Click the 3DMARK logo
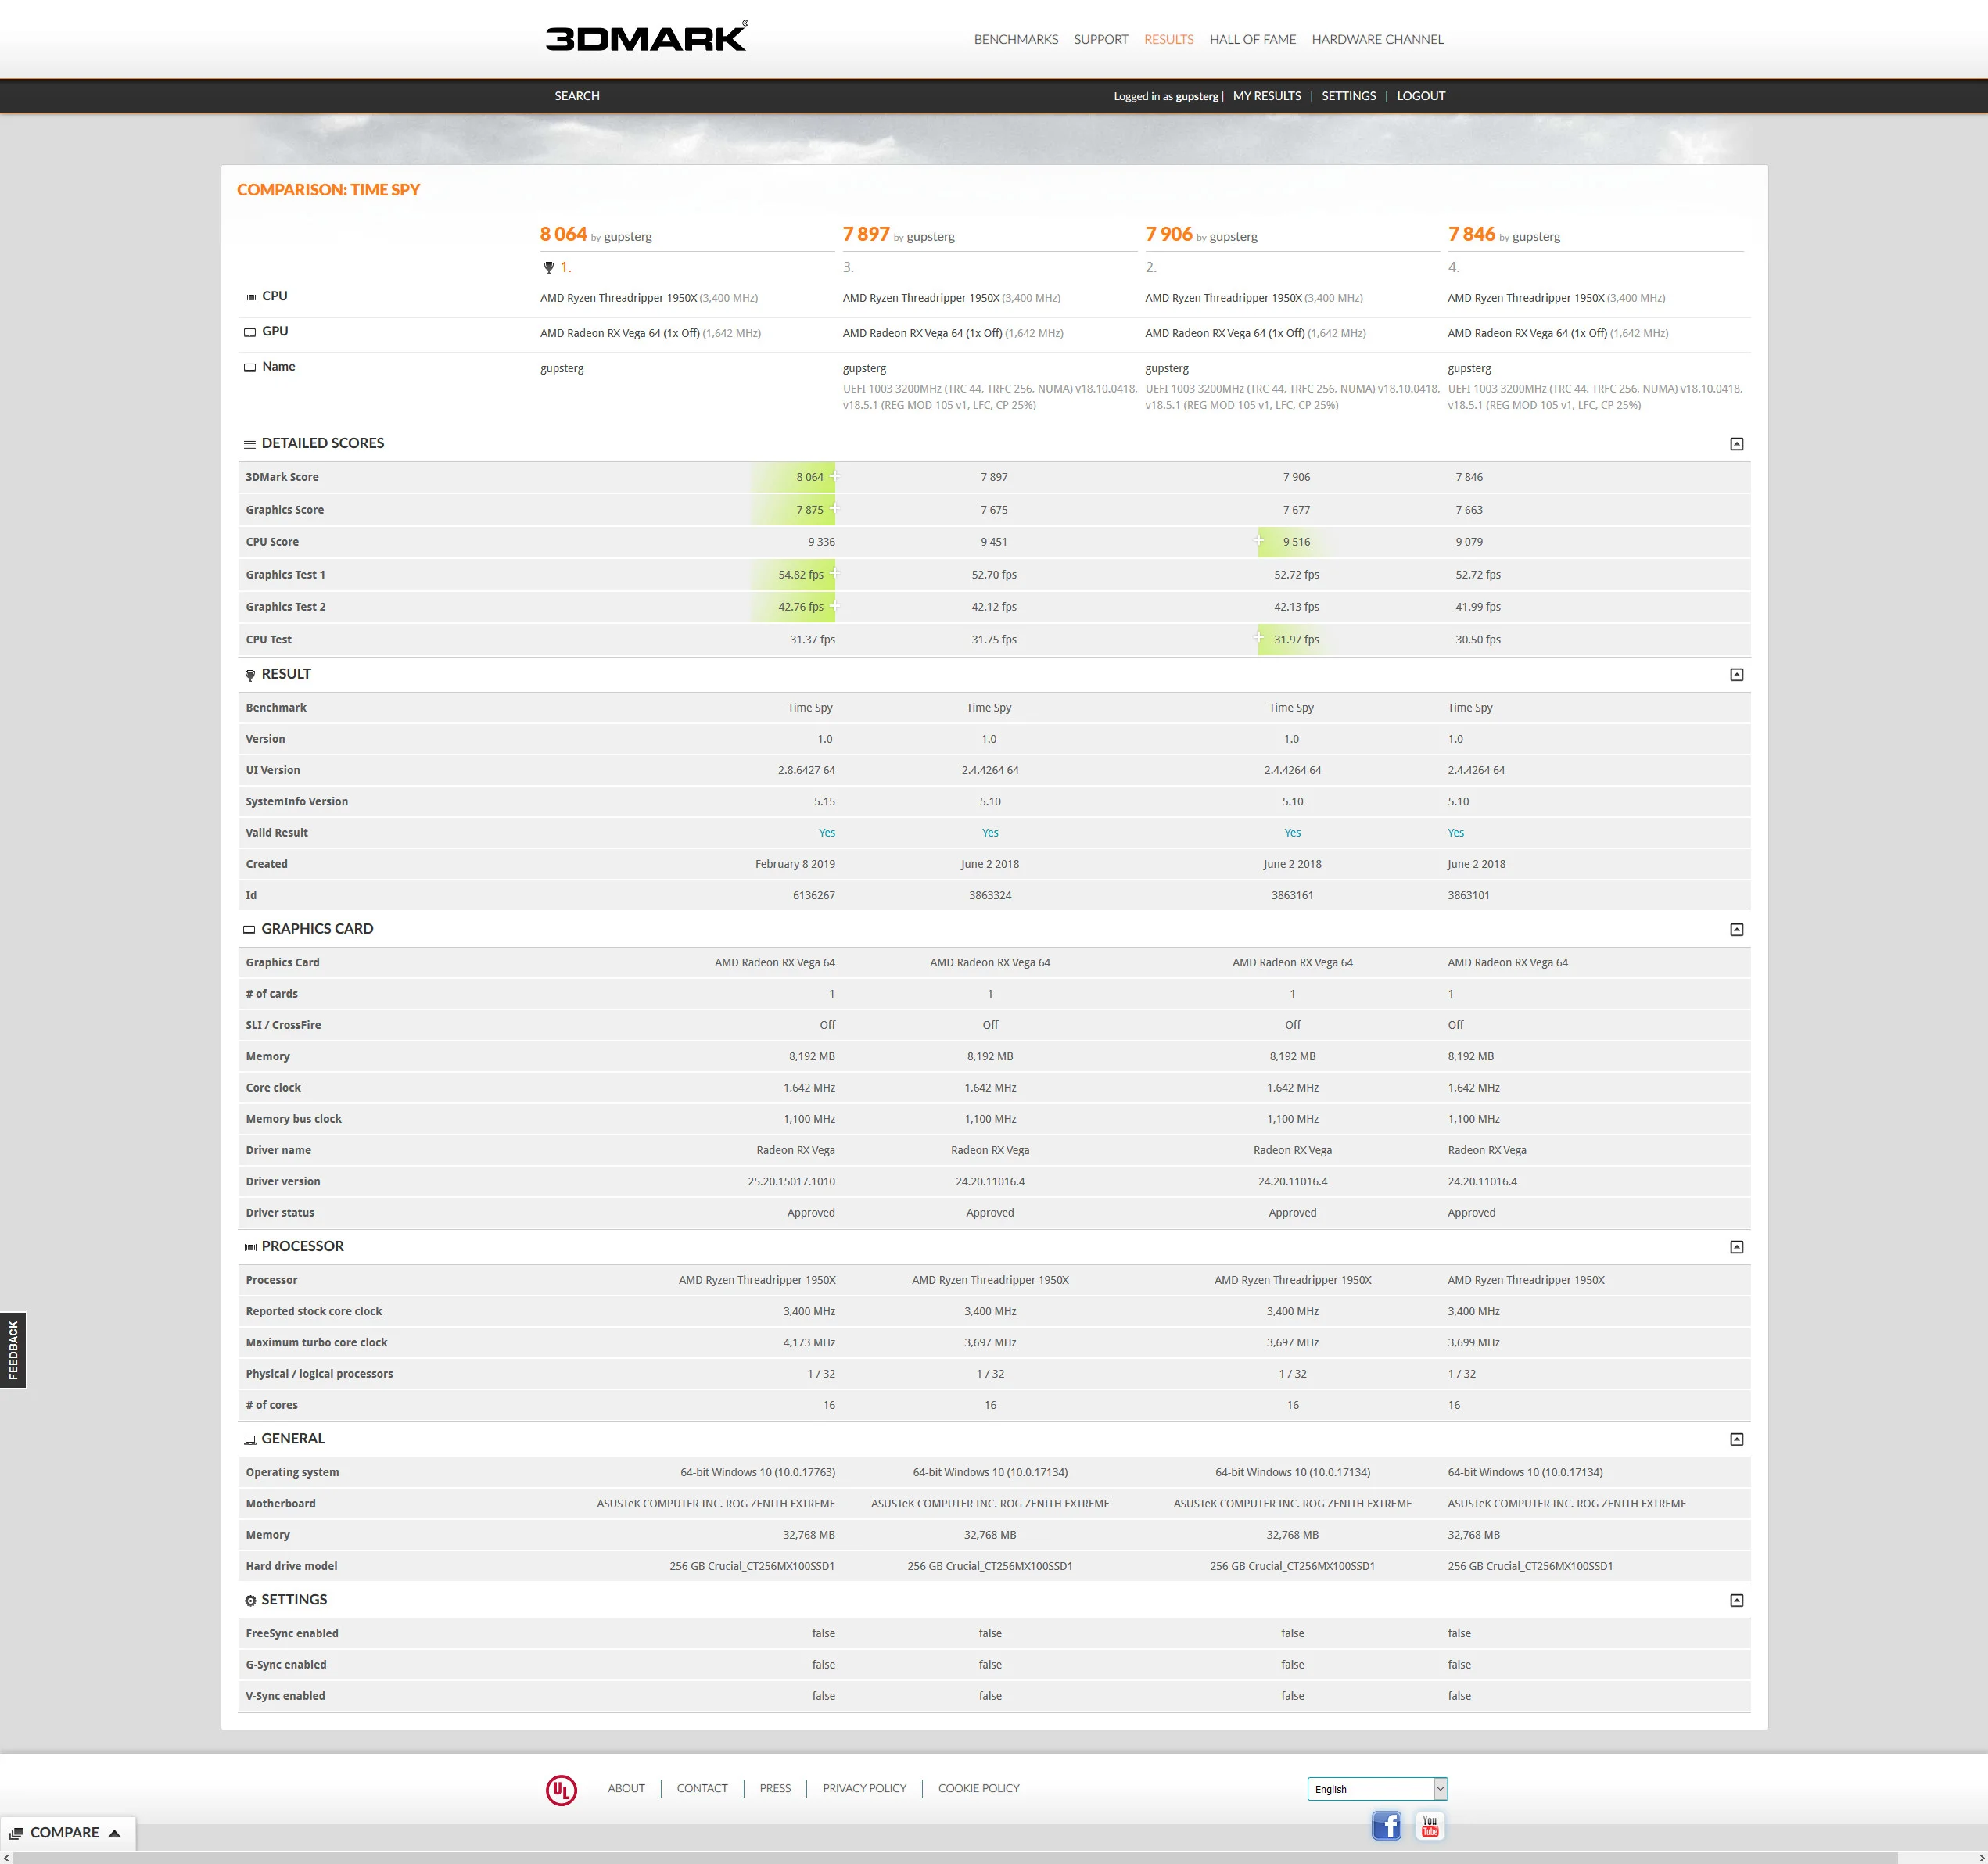1988x1864 pixels. [x=646, y=37]
